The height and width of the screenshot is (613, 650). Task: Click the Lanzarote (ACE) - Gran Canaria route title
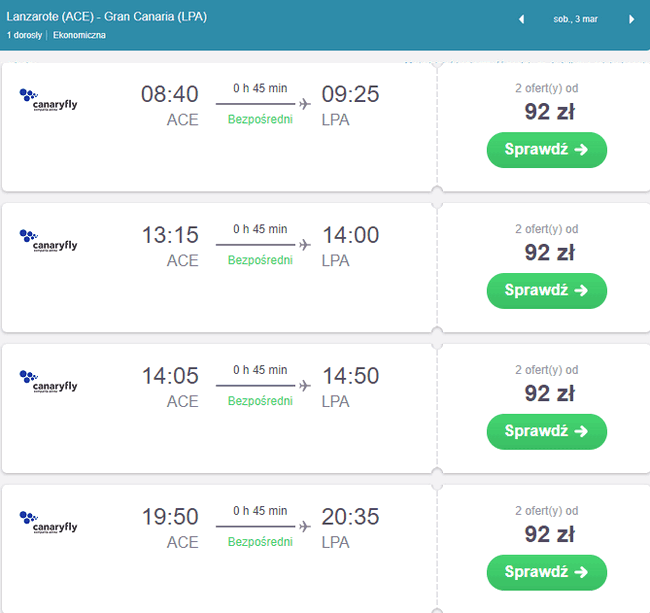107,17
